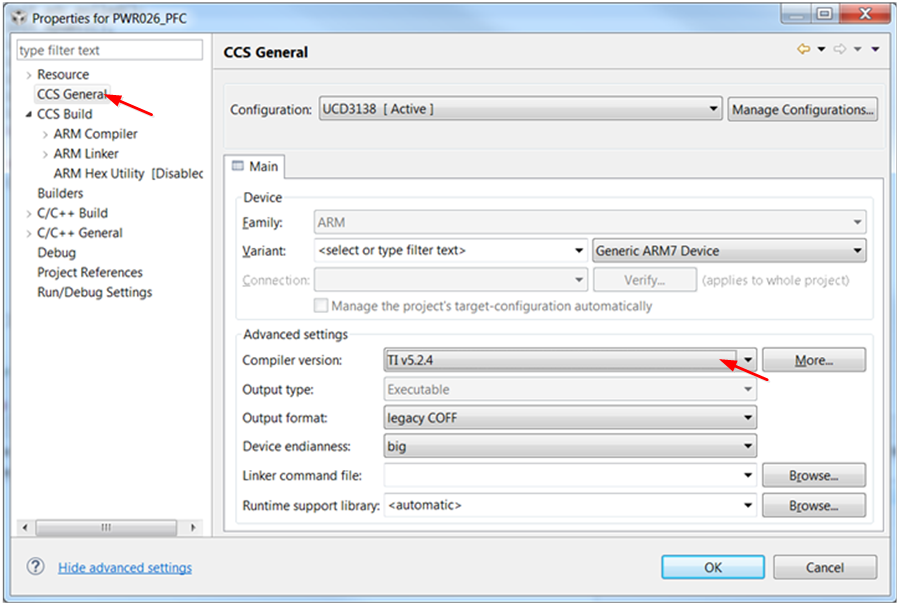
Task: Open the back history dropdown arrow
Action: click(x=821, y=49)
